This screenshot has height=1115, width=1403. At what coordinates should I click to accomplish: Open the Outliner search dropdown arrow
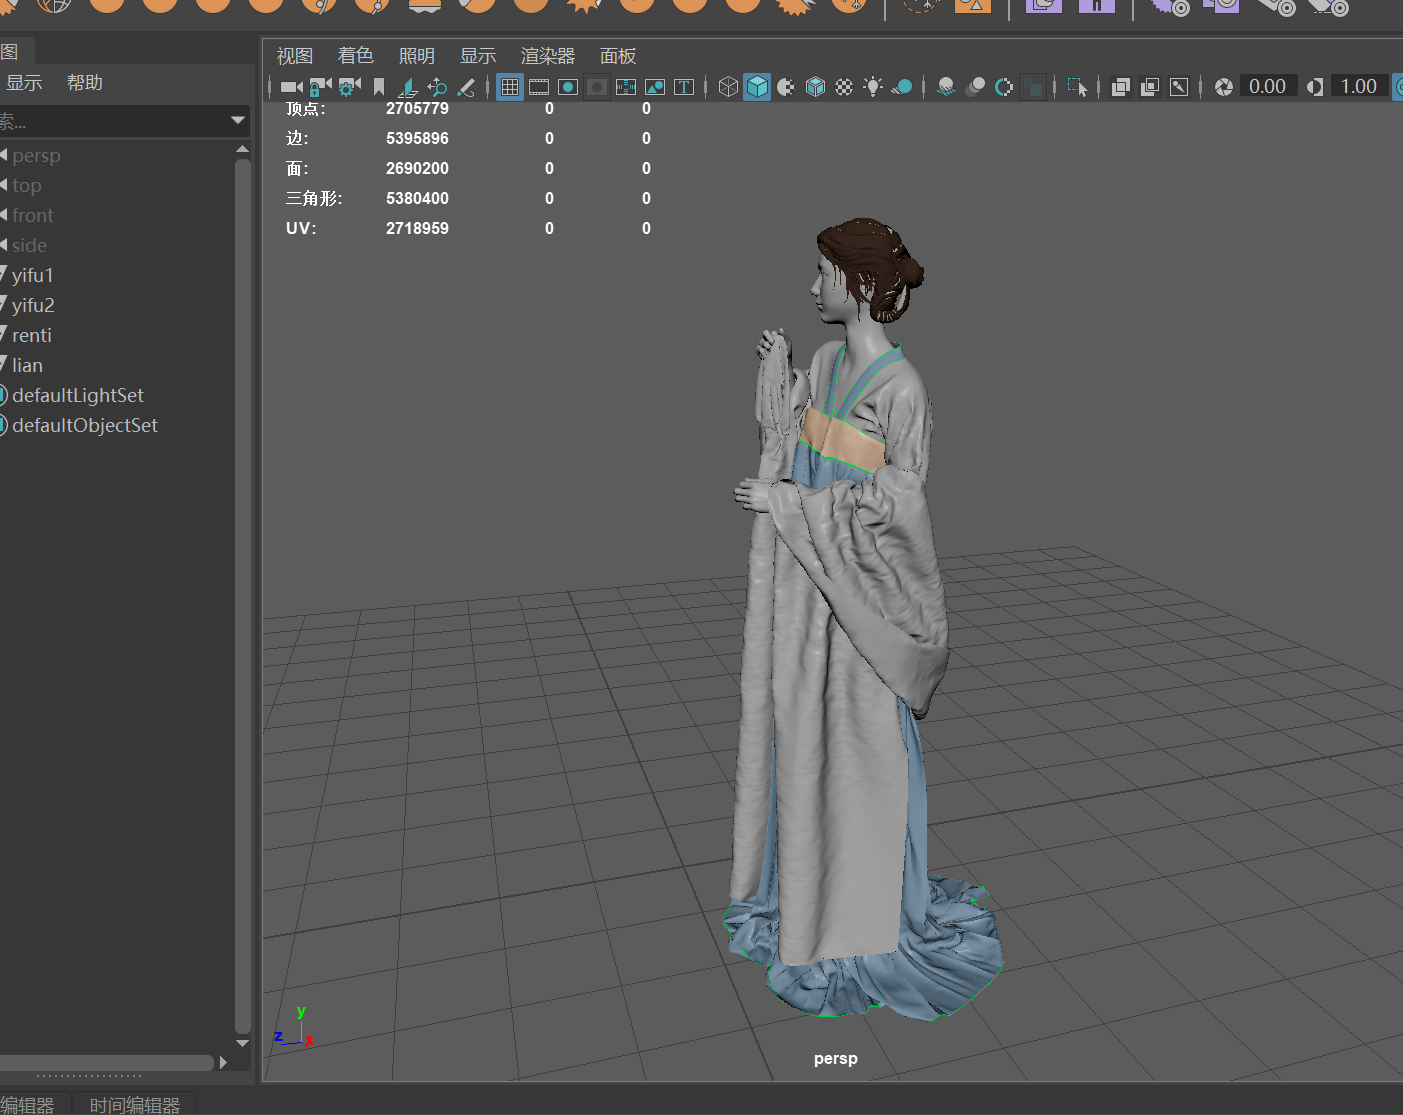click(238, 121)
